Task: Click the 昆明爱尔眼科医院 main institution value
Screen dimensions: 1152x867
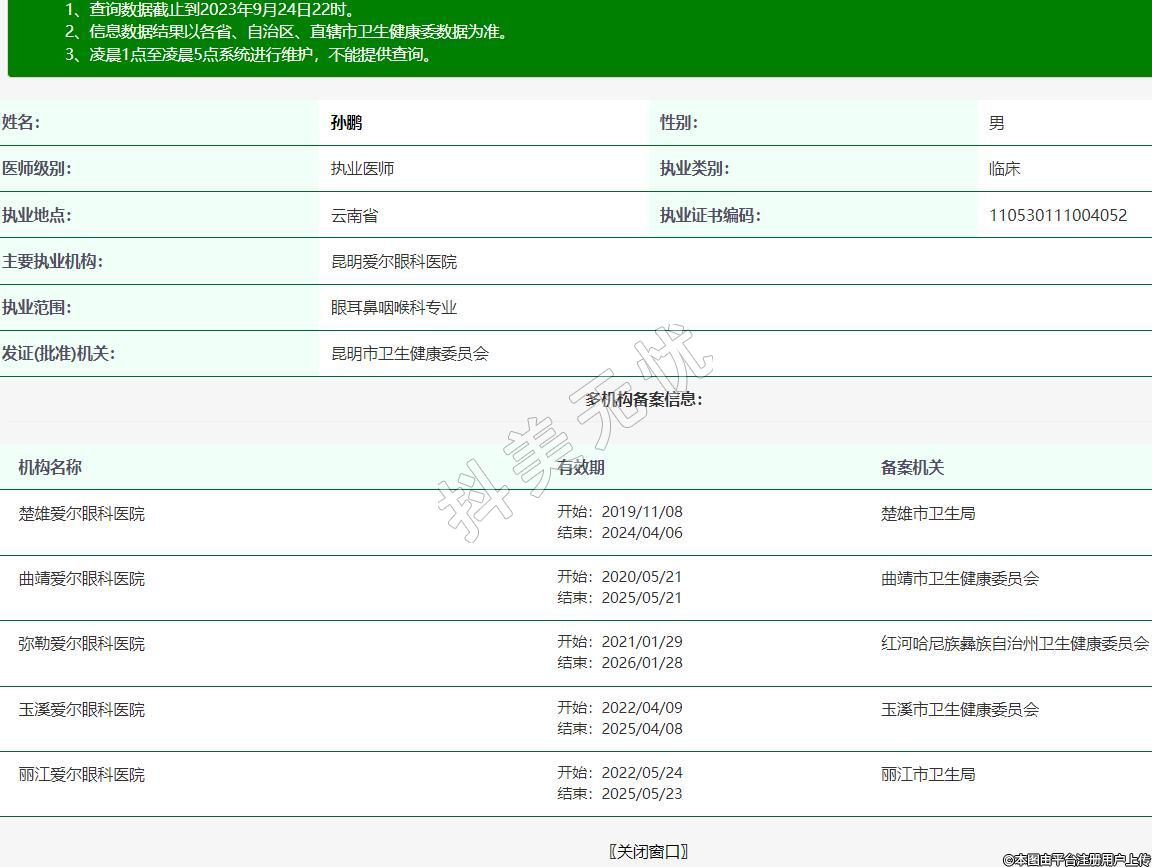Action: pos(394,262)
